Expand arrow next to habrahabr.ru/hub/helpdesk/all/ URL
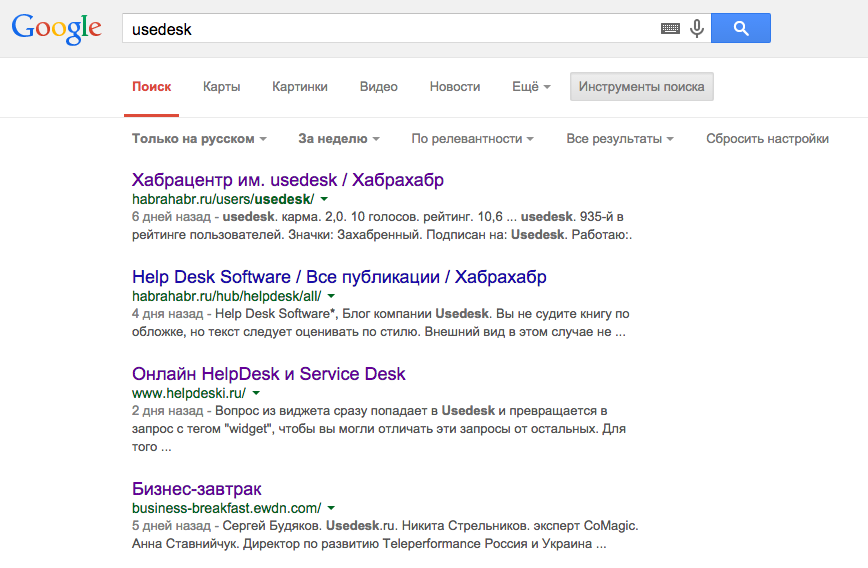The height and width of the screenshot is (568, 868). 331,297
